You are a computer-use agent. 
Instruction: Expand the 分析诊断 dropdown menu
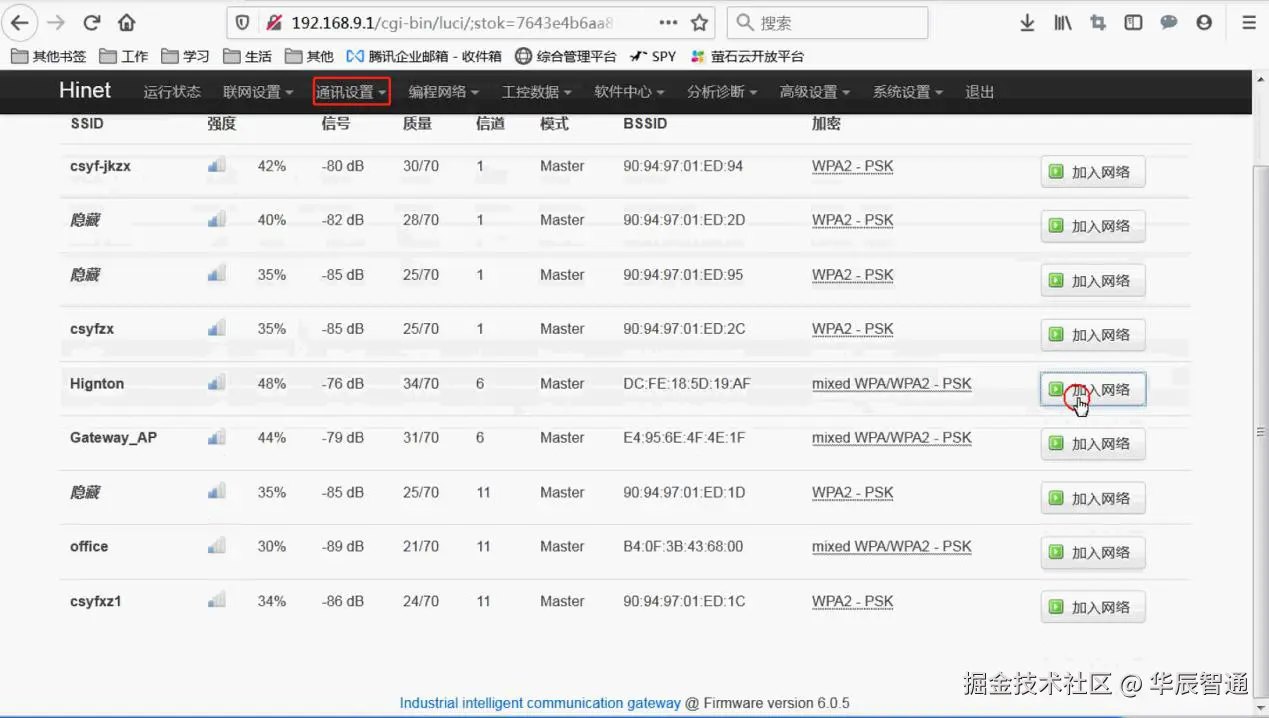click(x=722, y=92)
